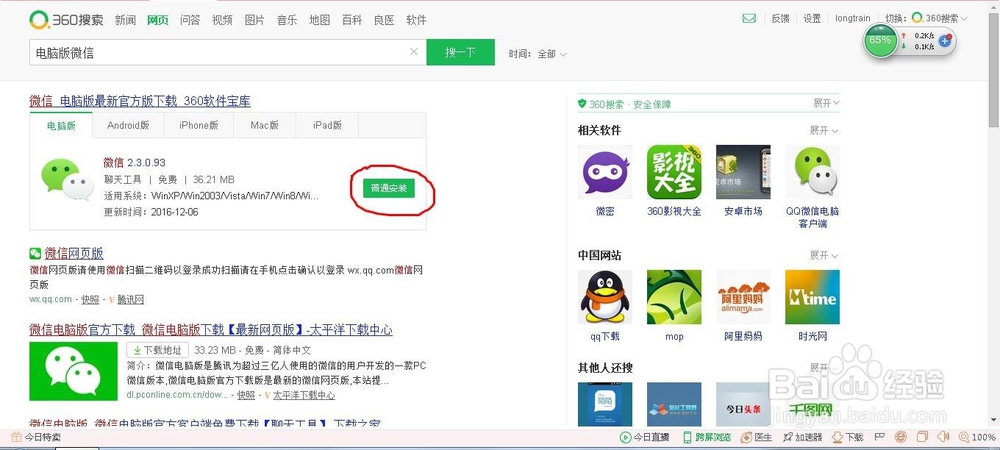Open the mop site icon

674,297
